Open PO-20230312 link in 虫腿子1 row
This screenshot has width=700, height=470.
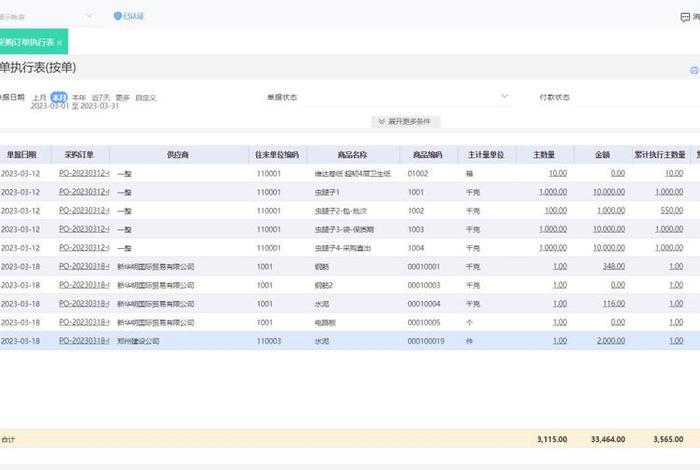(x=84, y=192)
